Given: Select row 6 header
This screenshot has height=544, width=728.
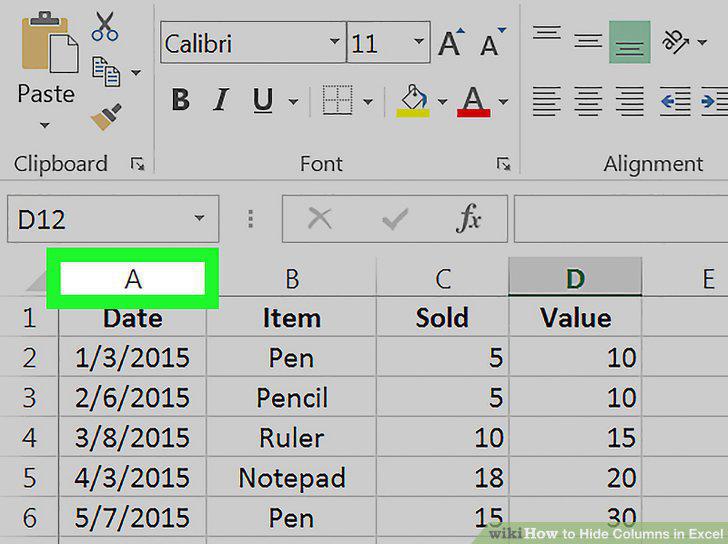Looking at the screenshot, I should point(29,518).
